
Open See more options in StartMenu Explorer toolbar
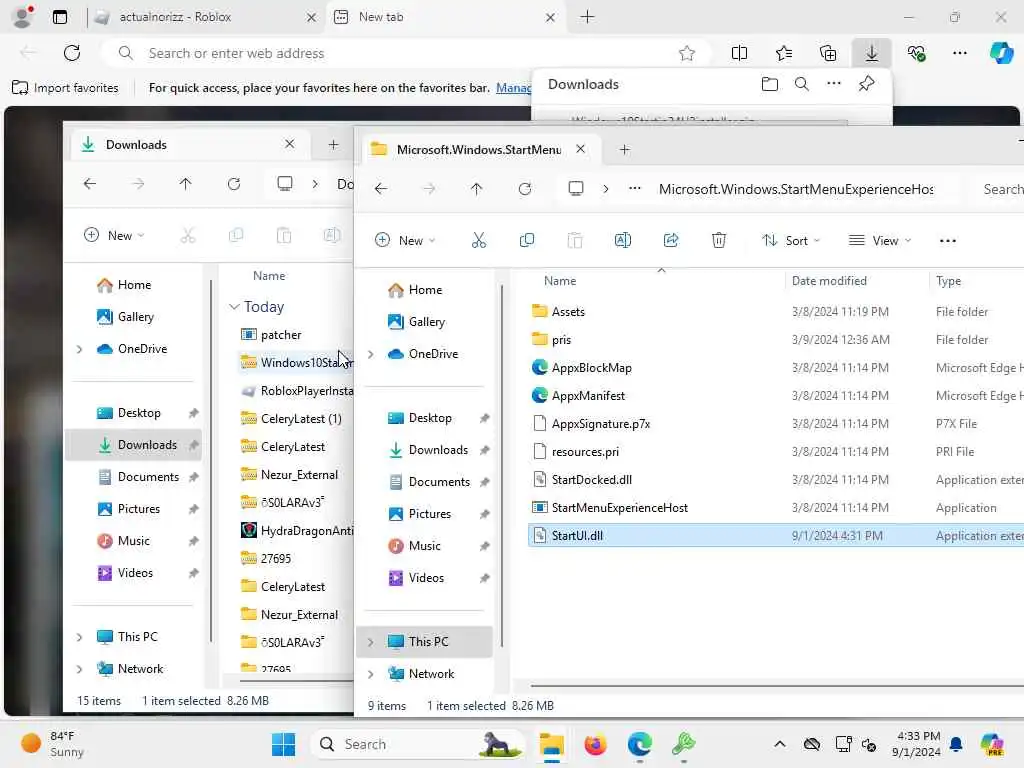point(948,240)
